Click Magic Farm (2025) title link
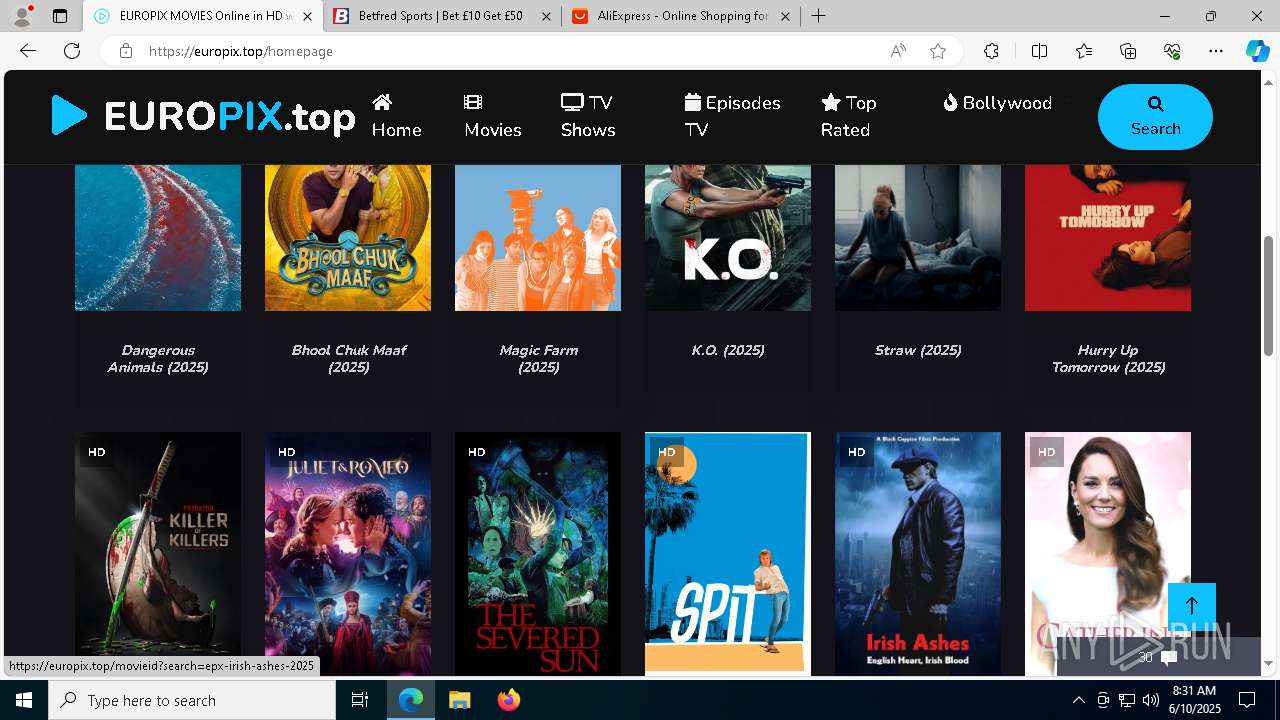Screen dimensions: 1280x720 (538, 359)
